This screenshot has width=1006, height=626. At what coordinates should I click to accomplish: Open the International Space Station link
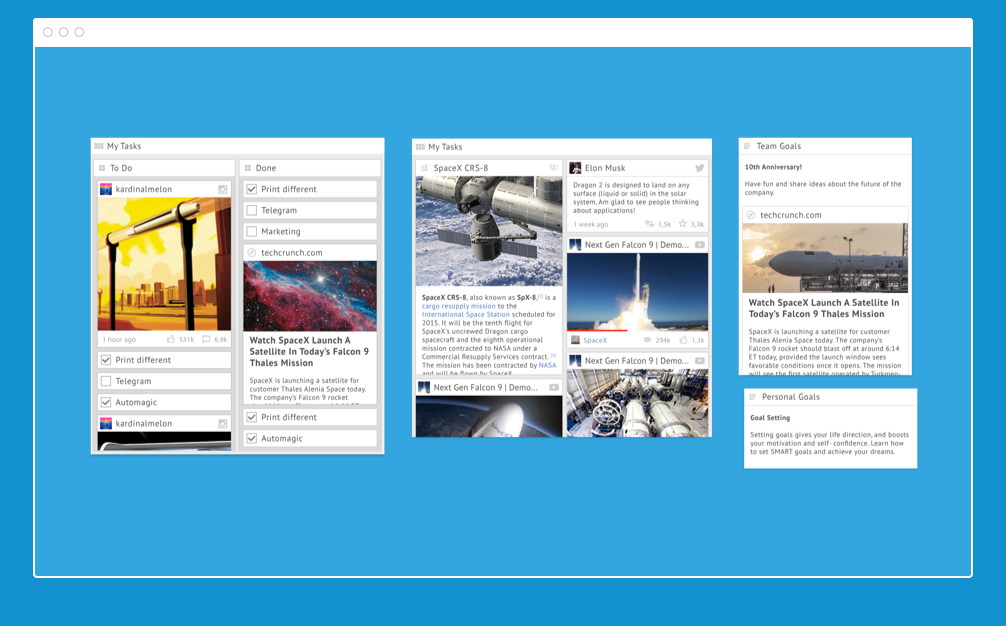pyautogui.click(x=465, y=314)
